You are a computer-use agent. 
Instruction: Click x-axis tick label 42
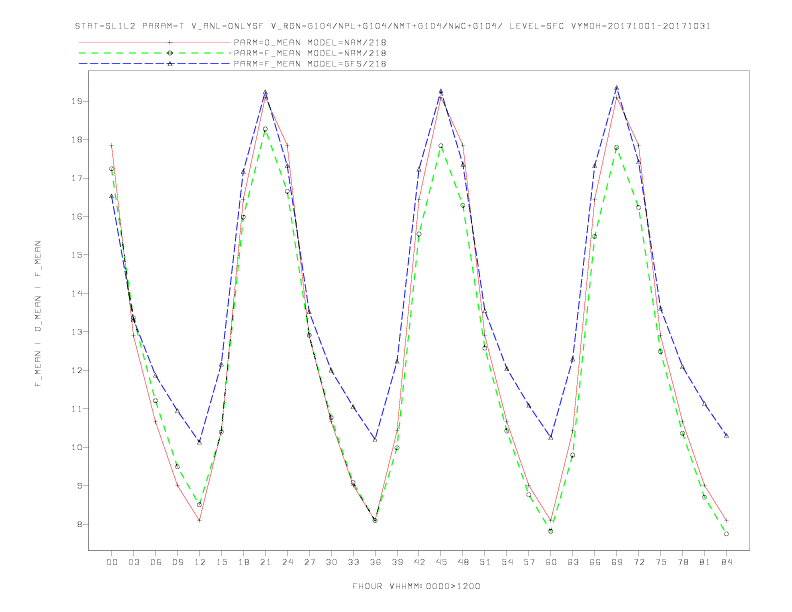click(419, 562)
